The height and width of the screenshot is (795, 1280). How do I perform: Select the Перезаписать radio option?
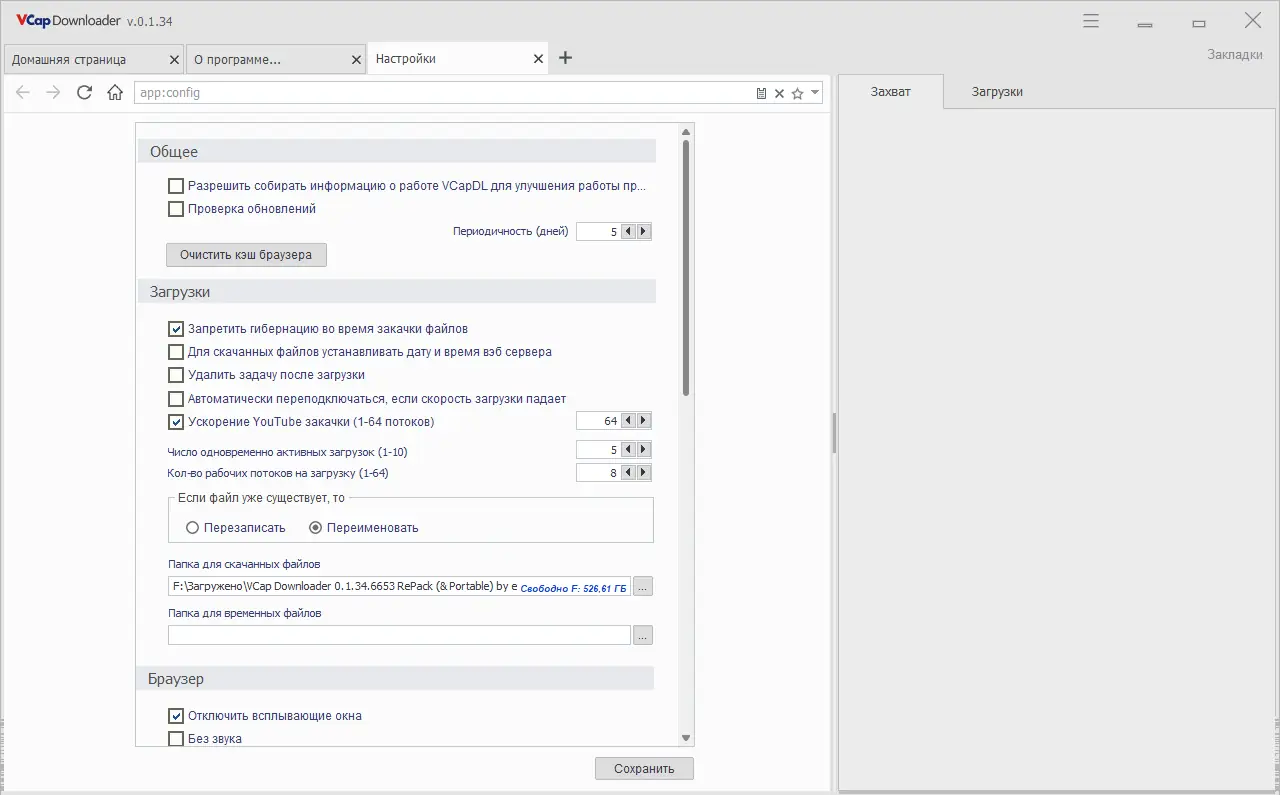[193, 528]
